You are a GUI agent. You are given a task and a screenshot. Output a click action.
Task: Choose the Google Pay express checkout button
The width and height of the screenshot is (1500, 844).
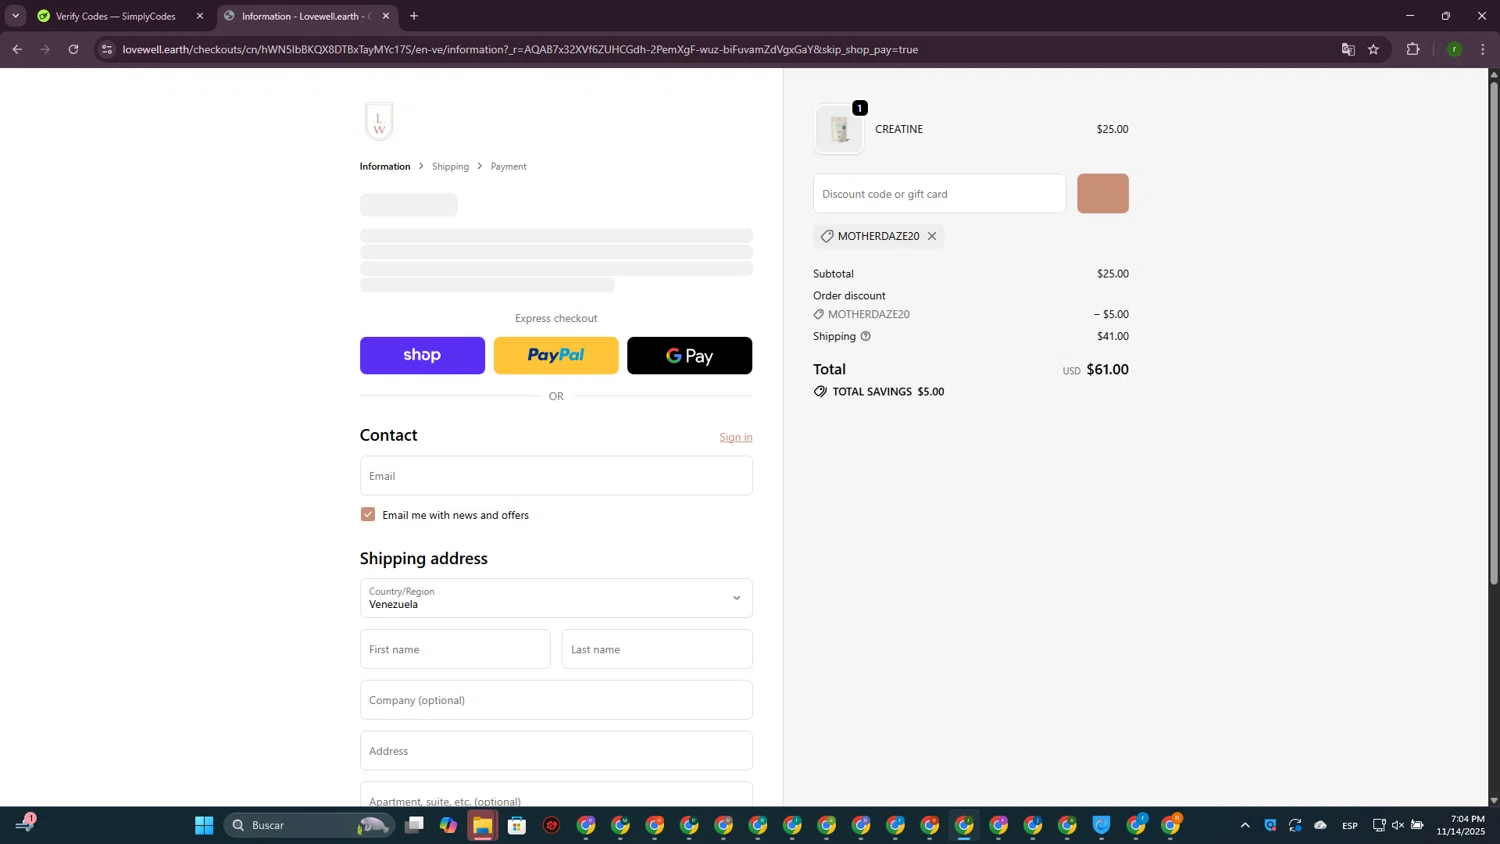click(x=689, y=355)
